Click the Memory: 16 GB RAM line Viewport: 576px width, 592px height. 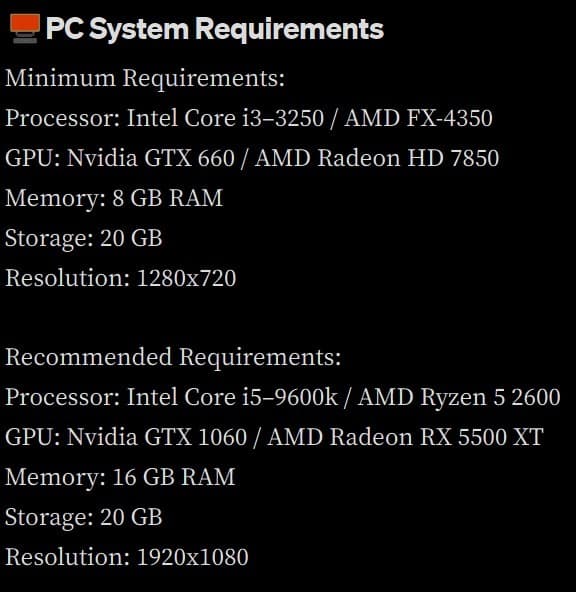tap(120, 477)
